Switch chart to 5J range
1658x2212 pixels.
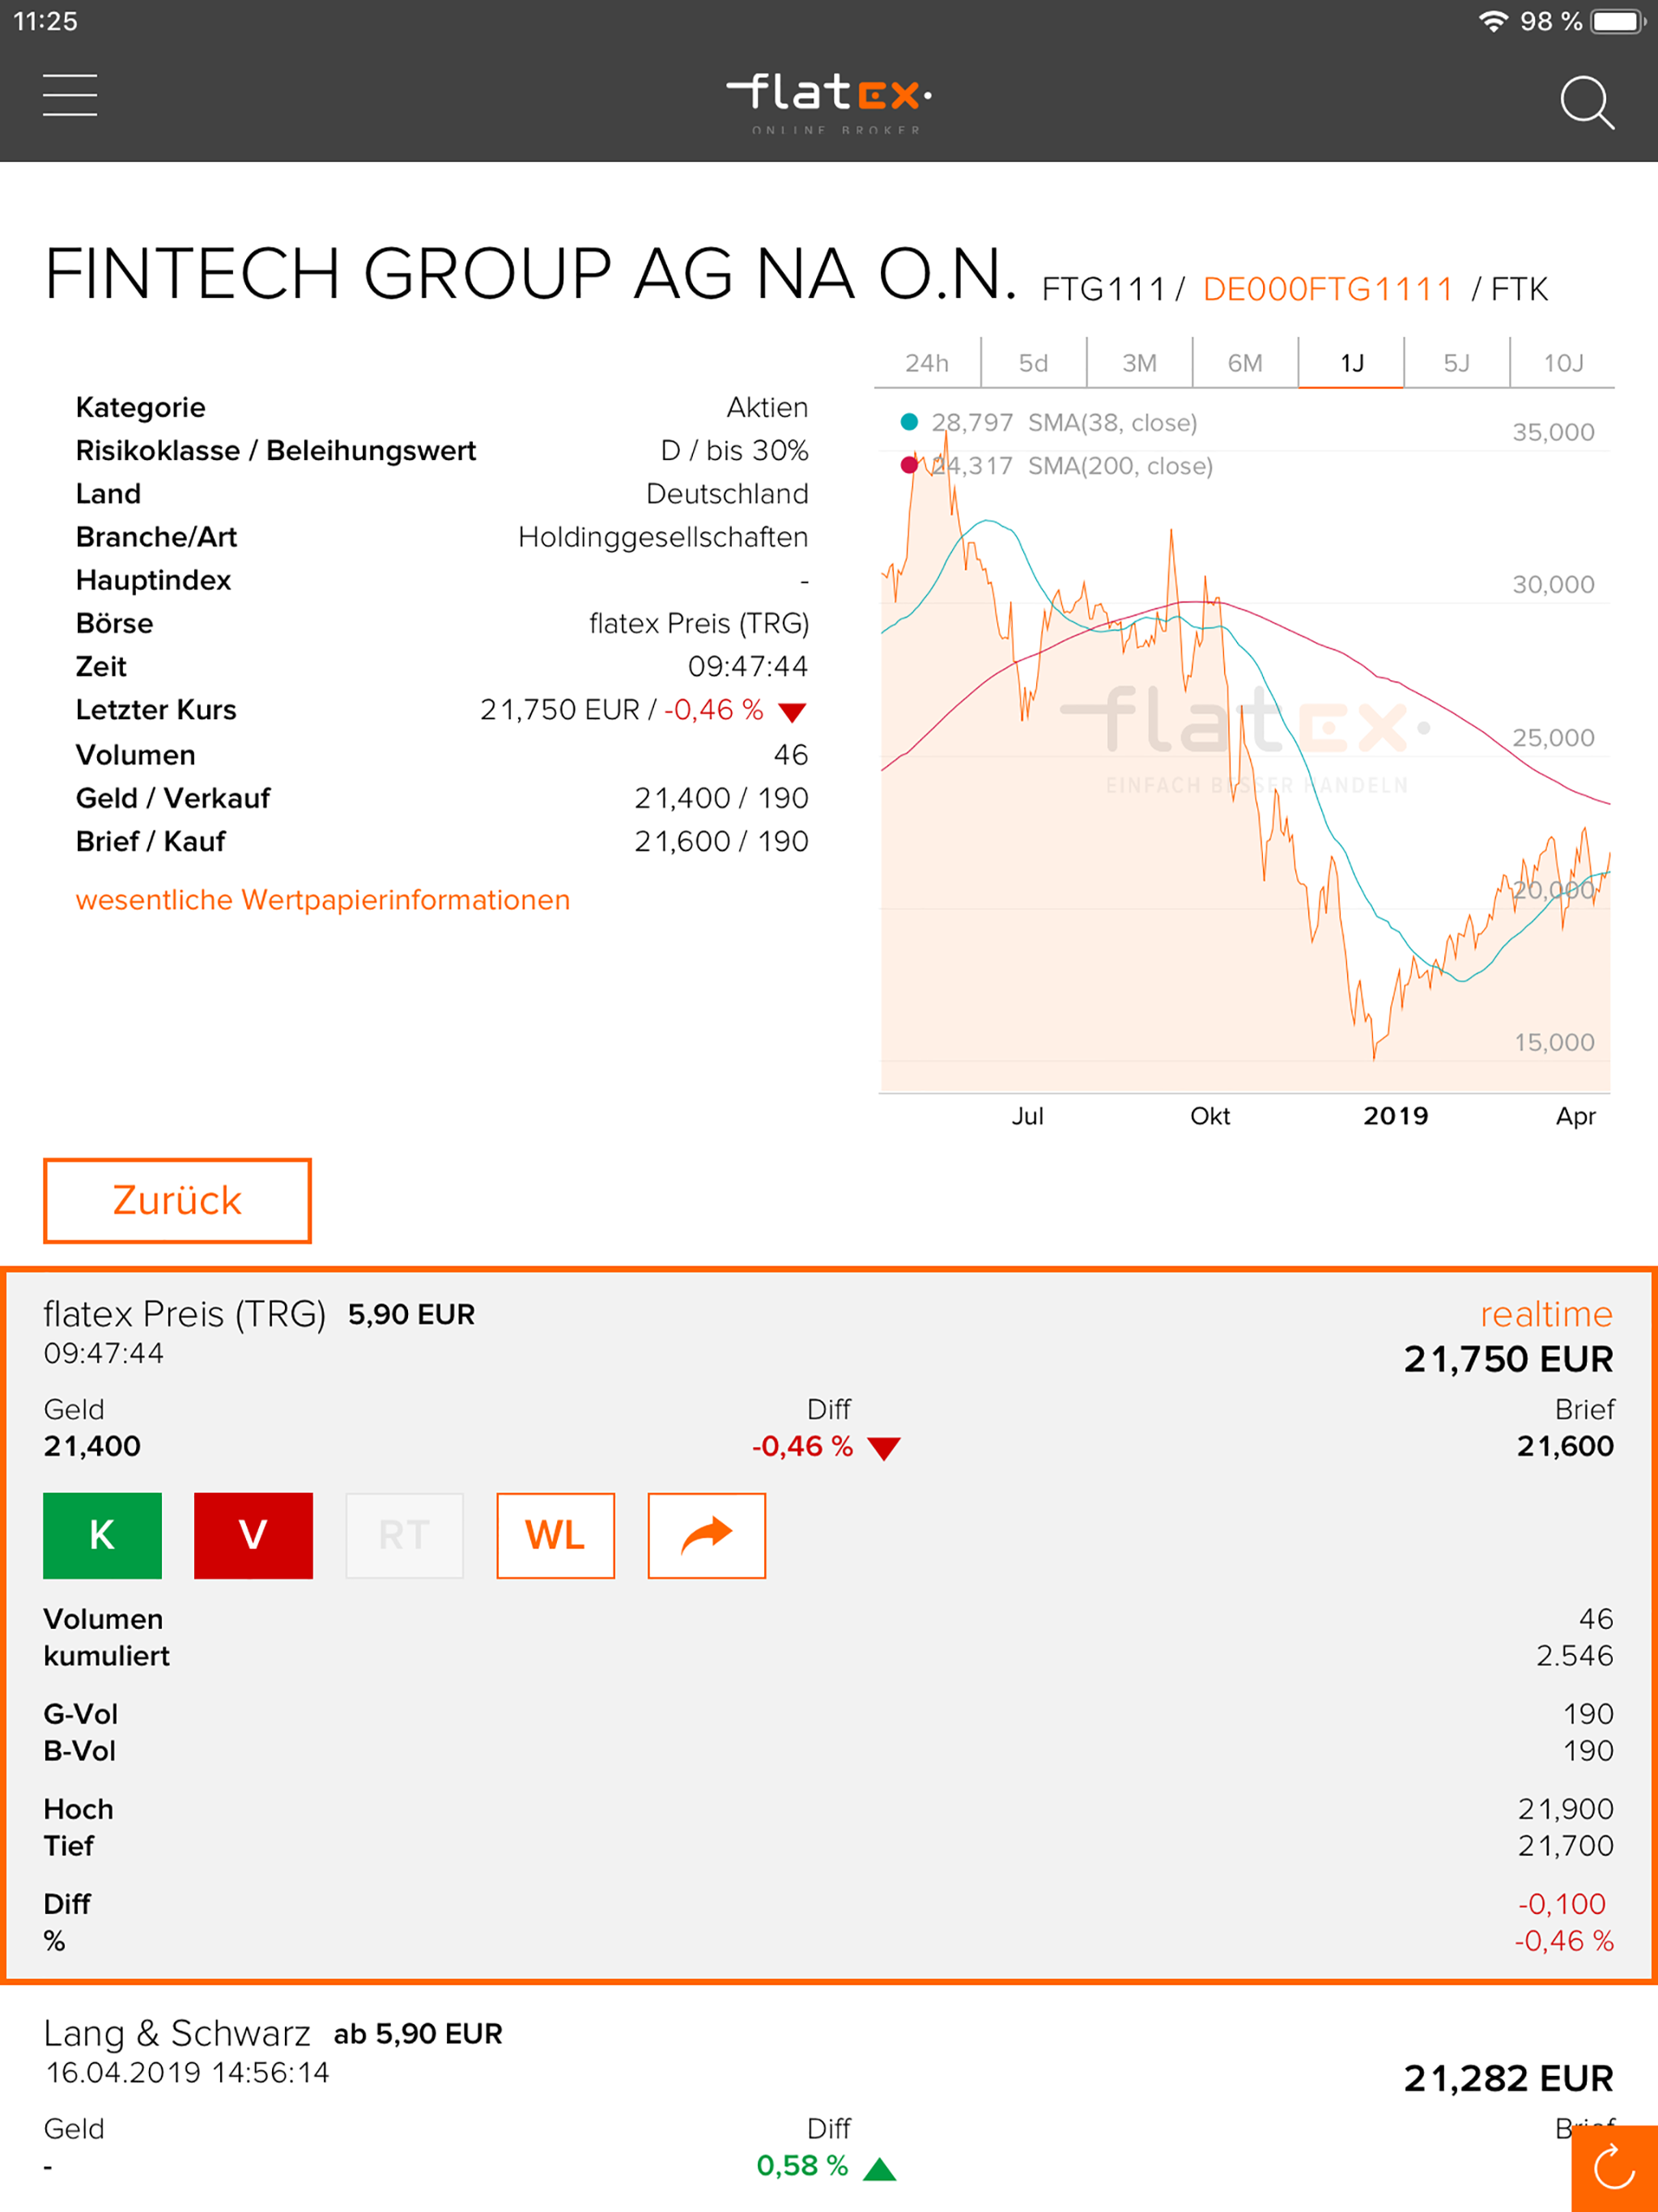1456,363
